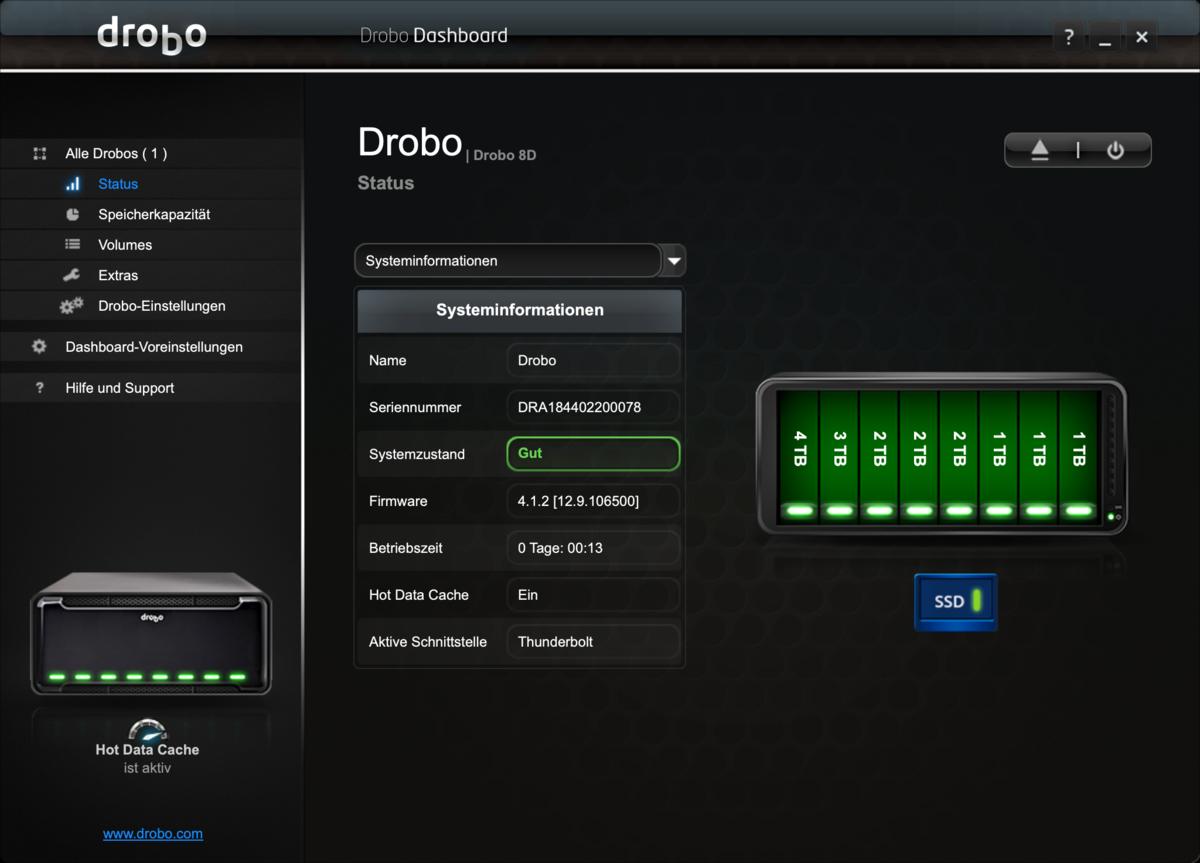Click the Drobo 8D model label
This screenshot has width=1200, height=863.
point(505,155)
